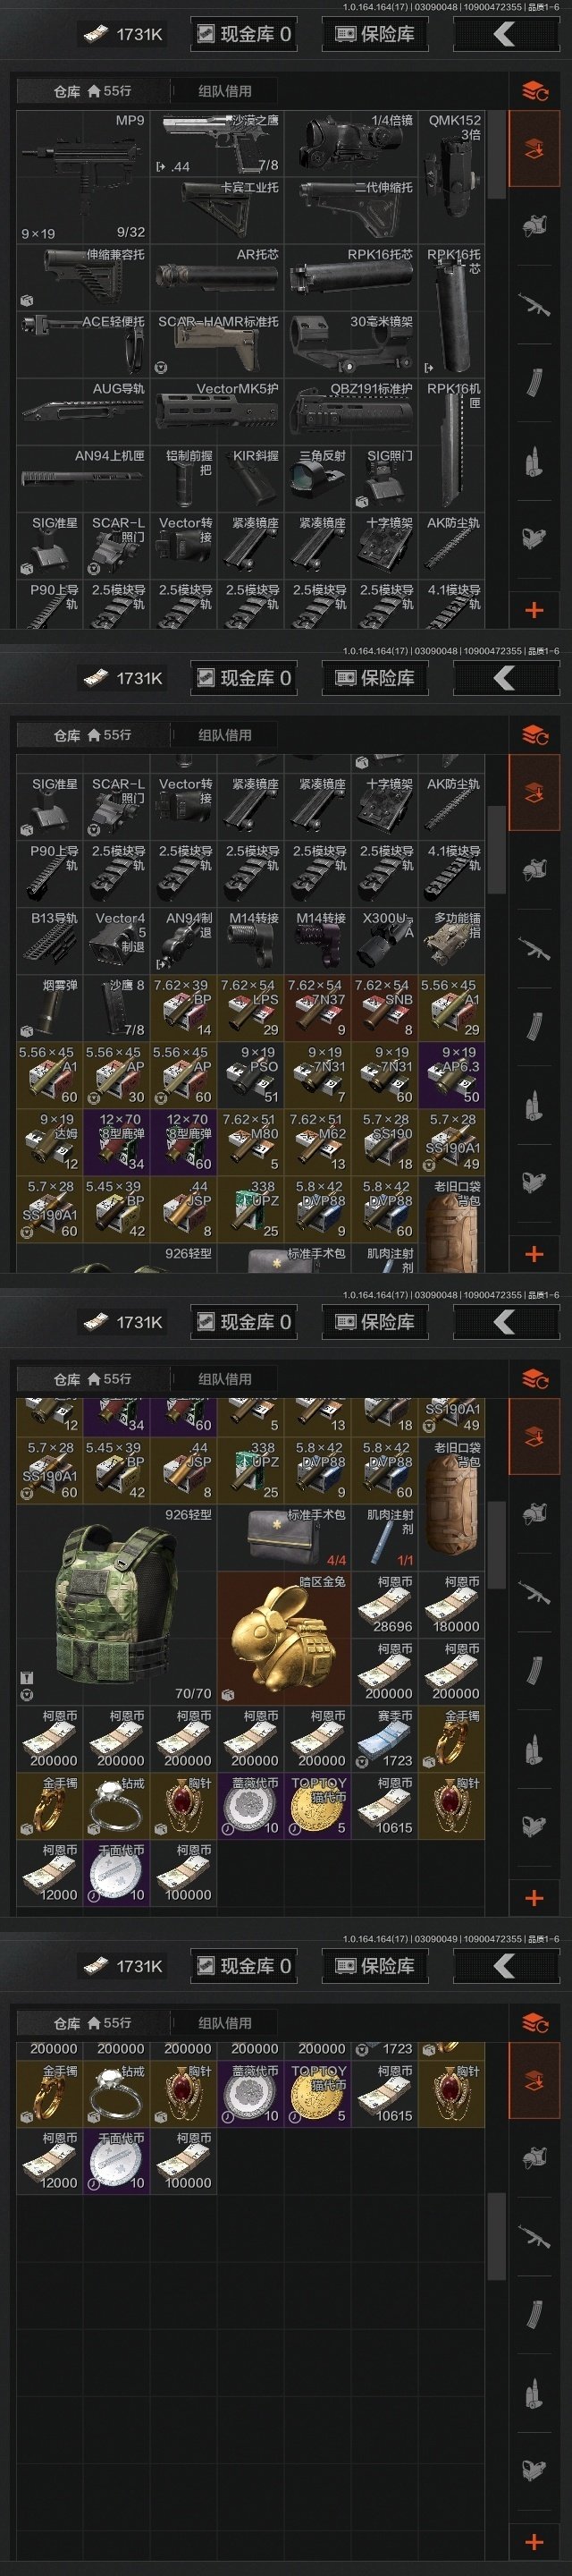Choose the 卡宾工业托 stock item

217,210
